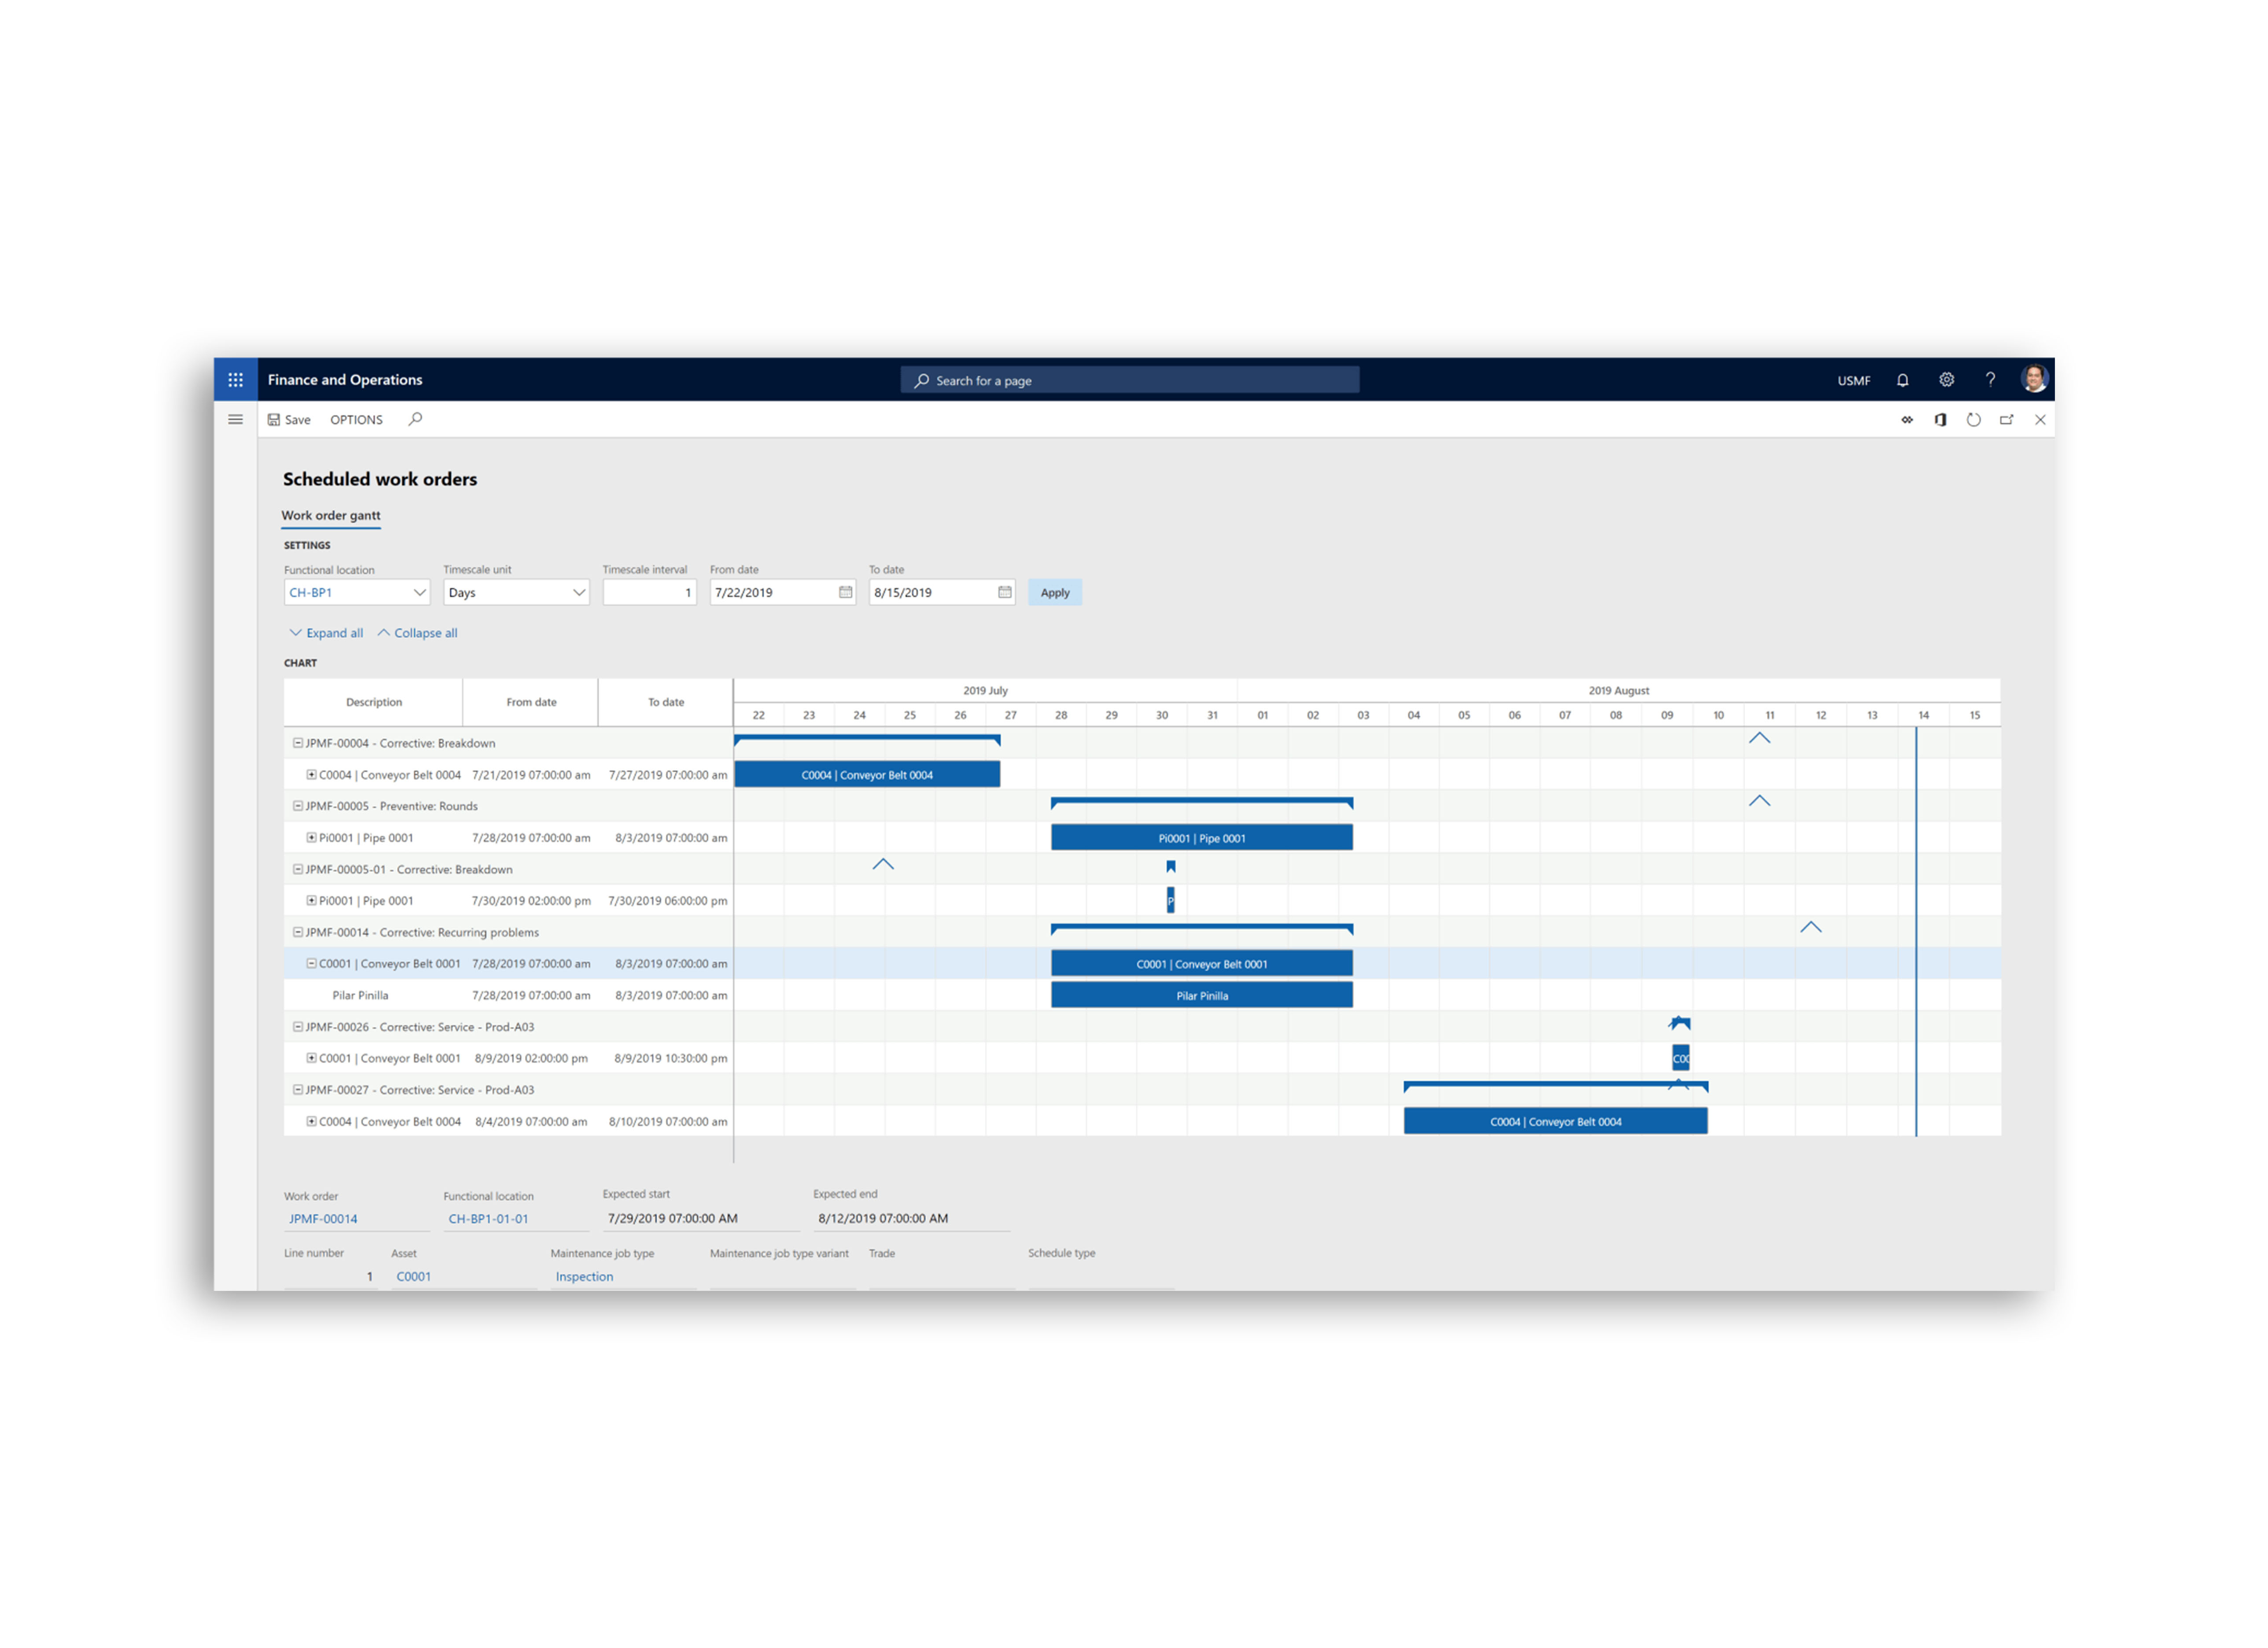Toggle the navigation pane hamburger icon
The image size is (2268, 1648).
click(236, 419)
